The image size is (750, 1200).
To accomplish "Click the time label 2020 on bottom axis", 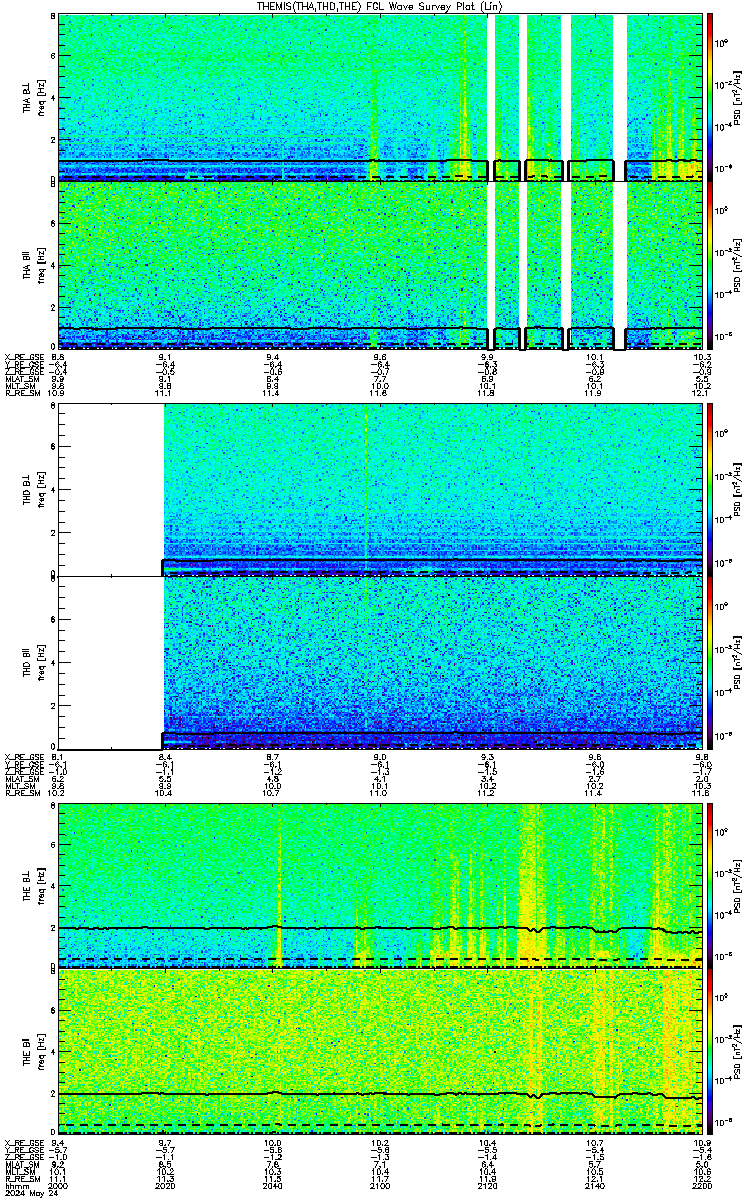I will pyautogui.click(x=166, y=1187).
